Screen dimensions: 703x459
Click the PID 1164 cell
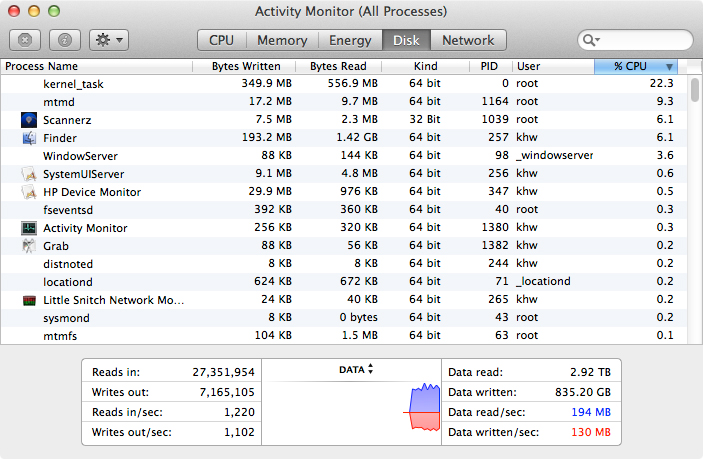(x=495, y=101)
